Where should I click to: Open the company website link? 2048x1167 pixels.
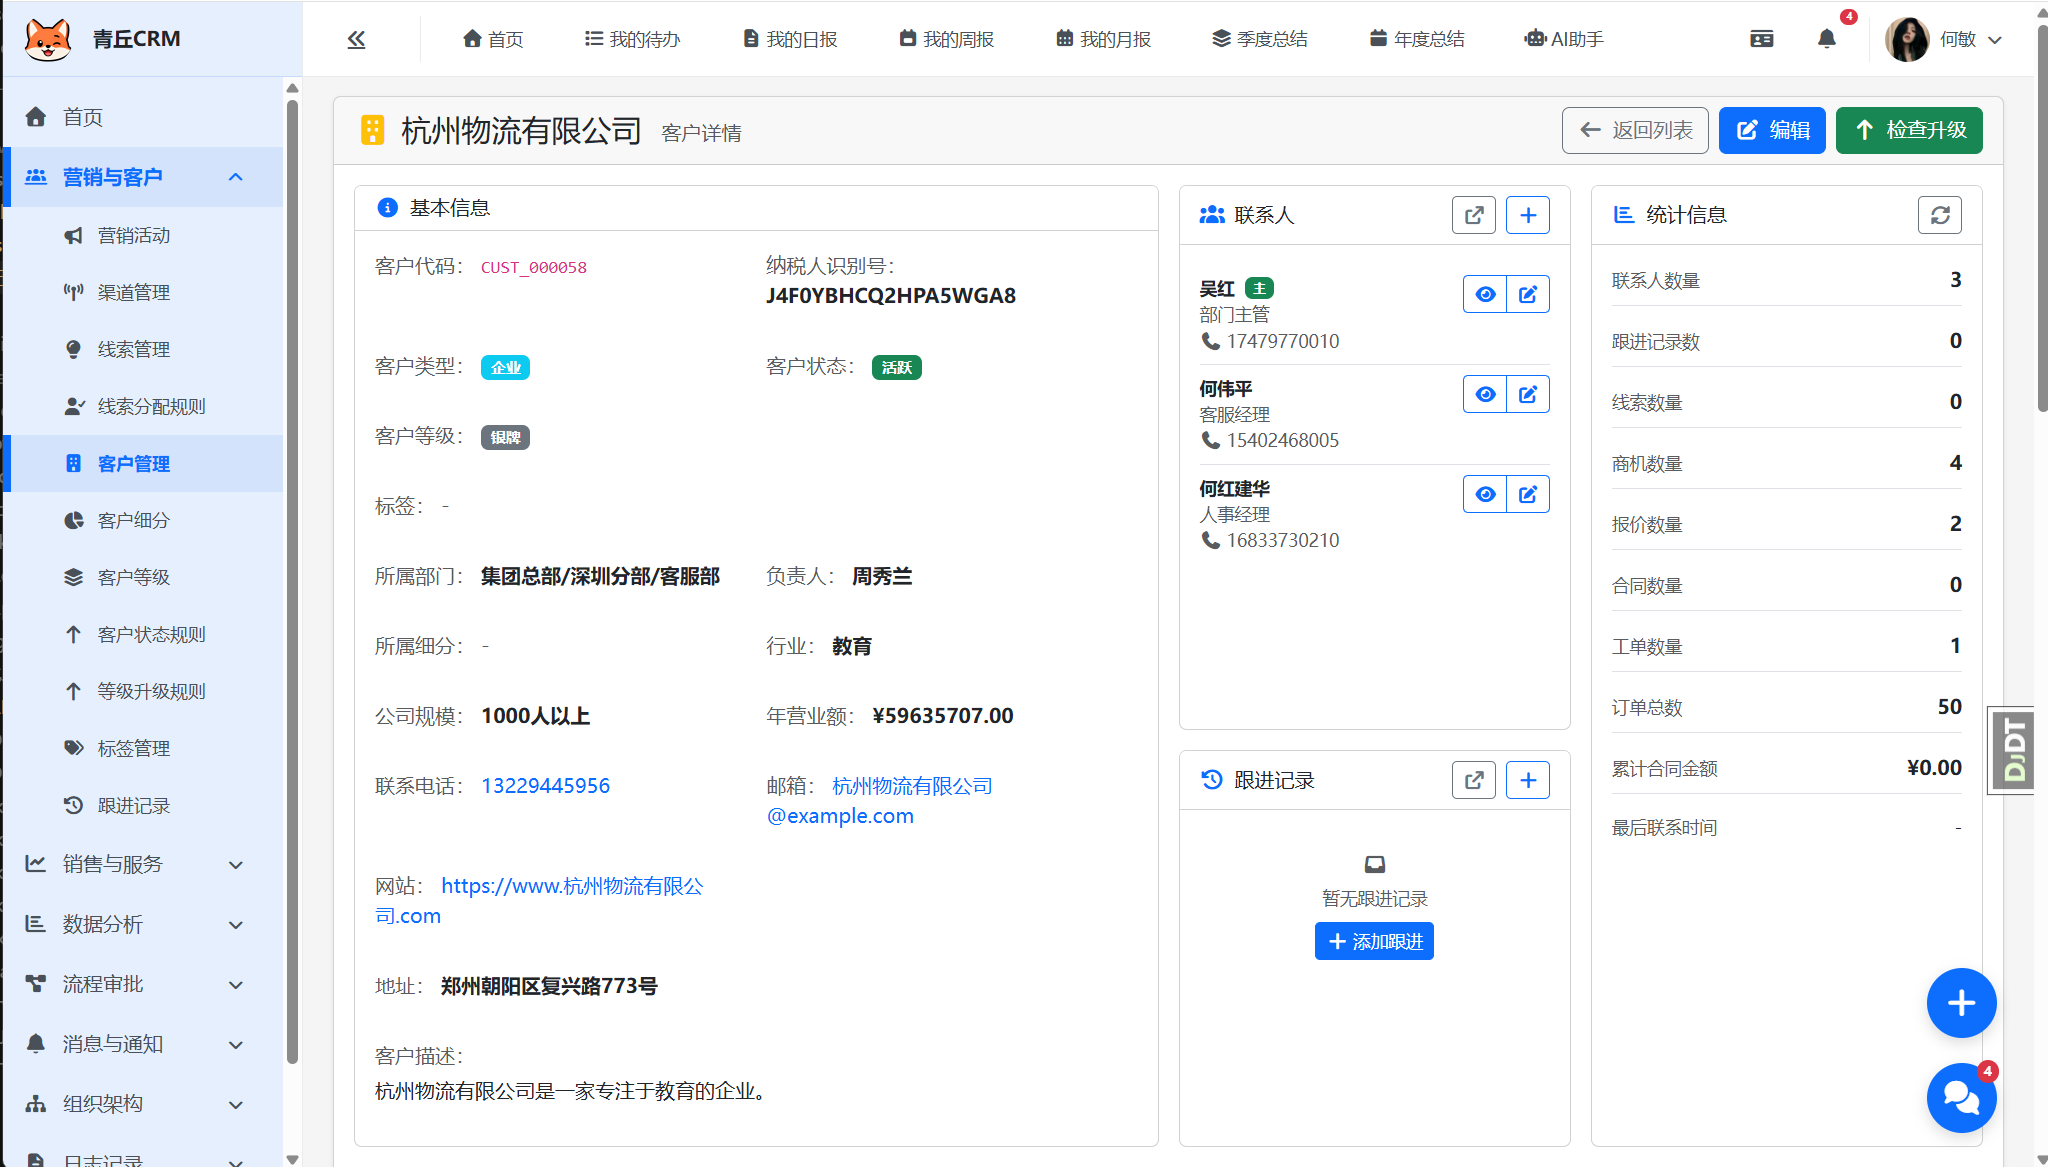click(x=571, y=885)
